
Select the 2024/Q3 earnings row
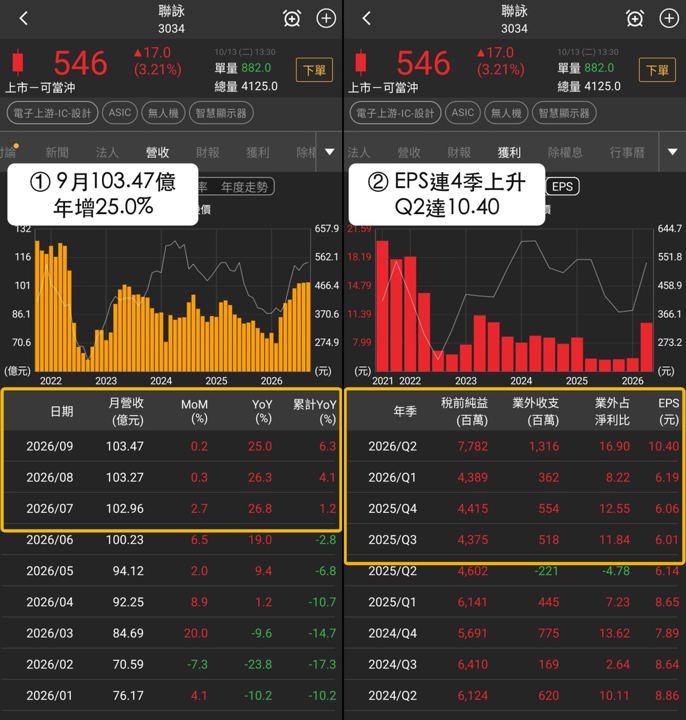tap(515, 664)
